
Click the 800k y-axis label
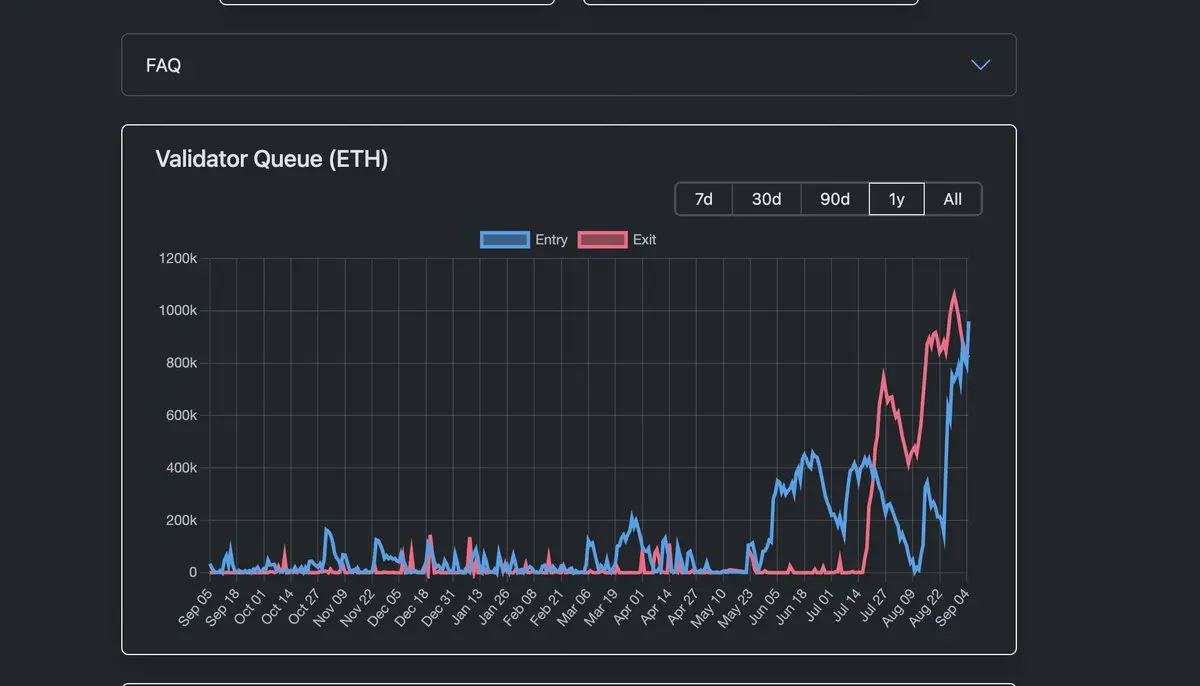tap(181, 363)
